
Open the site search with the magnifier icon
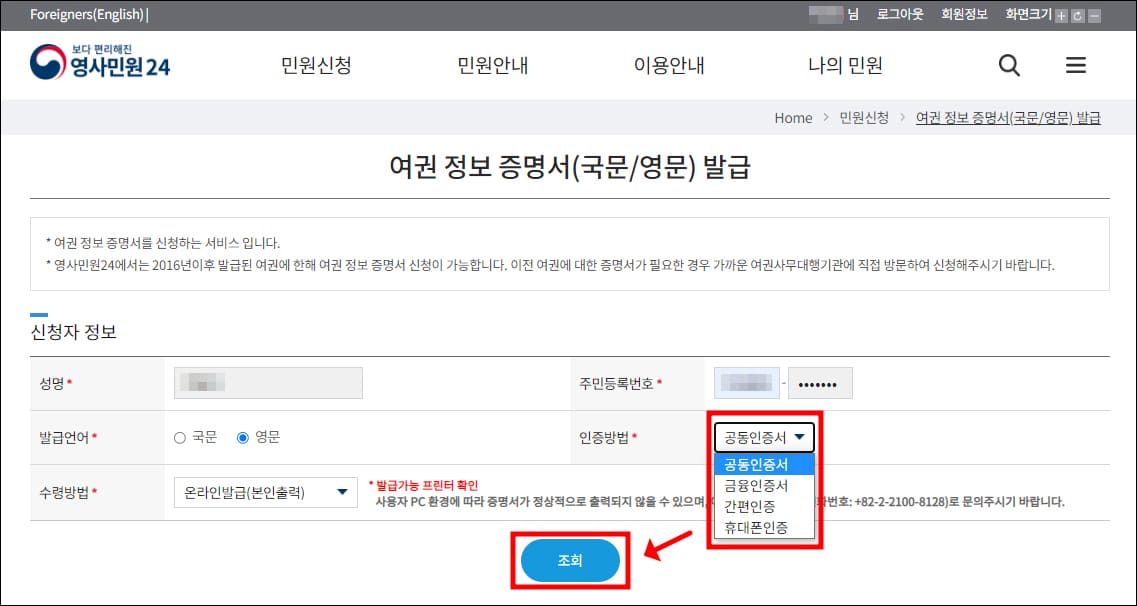(1008, 64)
